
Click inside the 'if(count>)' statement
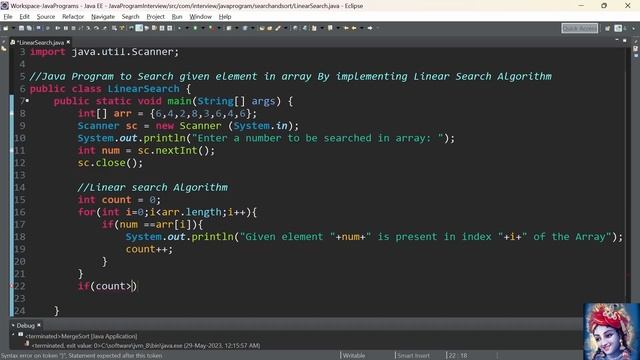pos(107,286)
